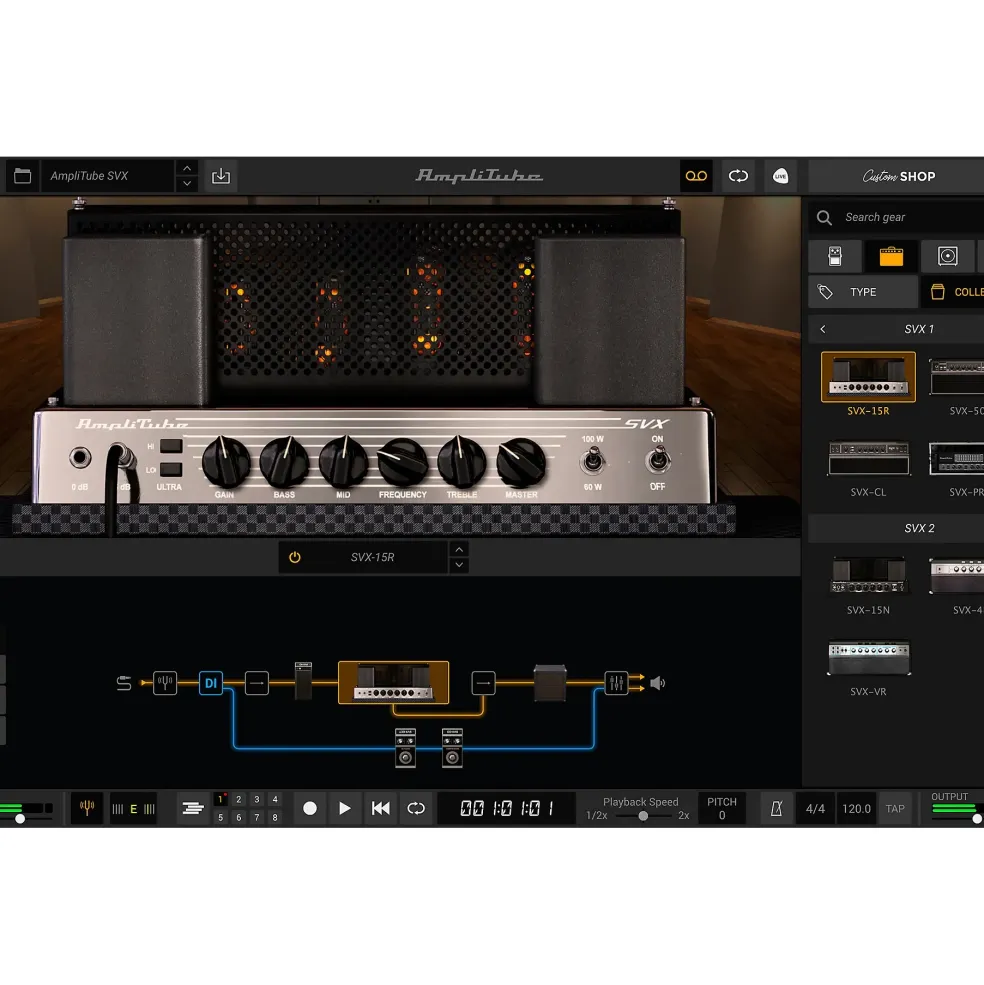Image resolution: width=984 pixels, height=985 pixels.
Task: Toggle the SVX-15R amp power button
Action: pyautogui.click(x=295, y=557)
